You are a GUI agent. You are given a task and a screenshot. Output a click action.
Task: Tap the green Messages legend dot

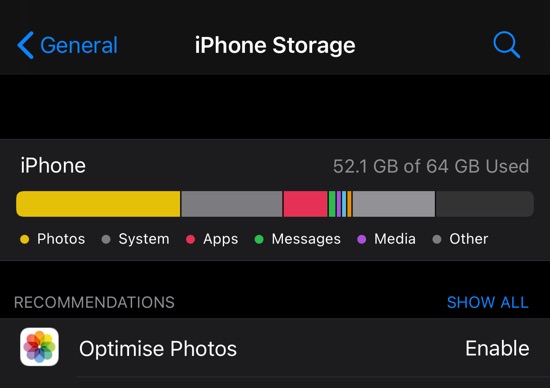click(259, 239)
